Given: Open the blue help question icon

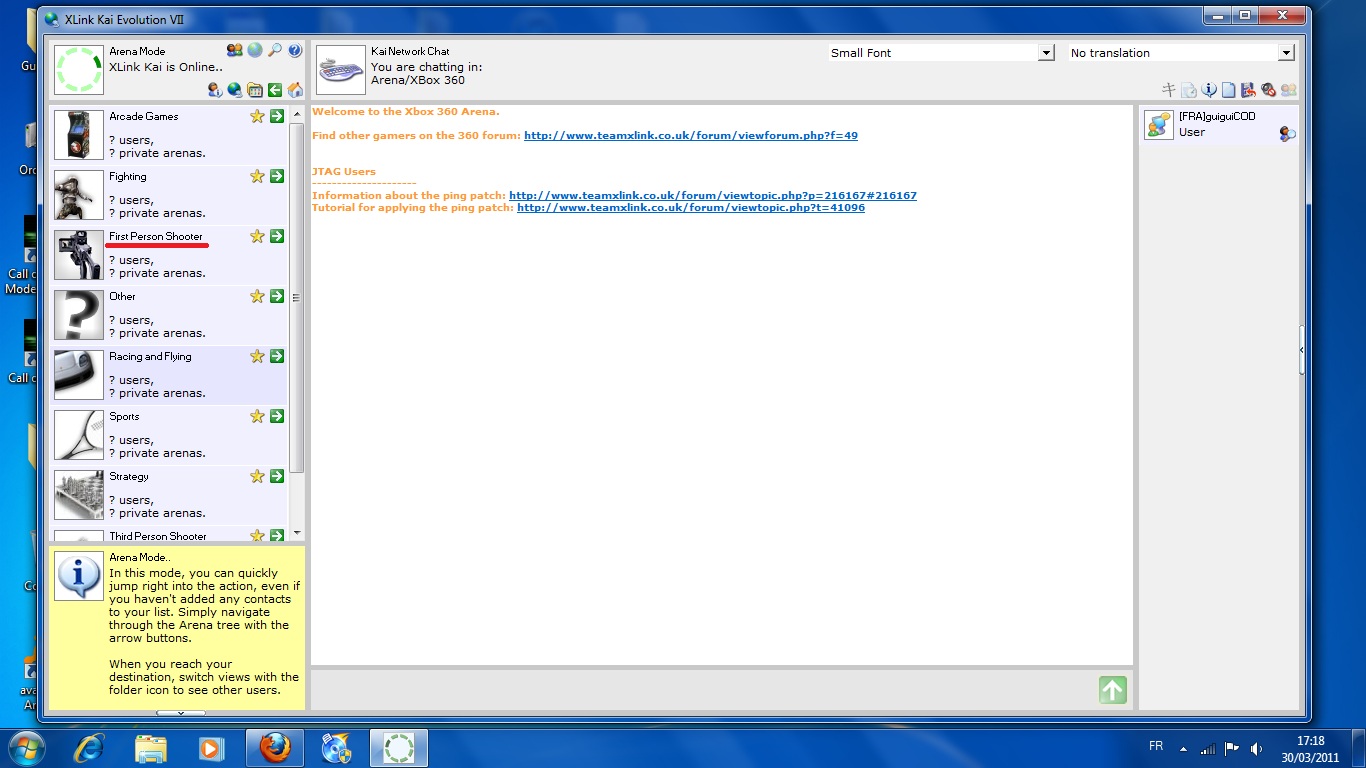Looking at the screenshot, I should tap(295, 50).
